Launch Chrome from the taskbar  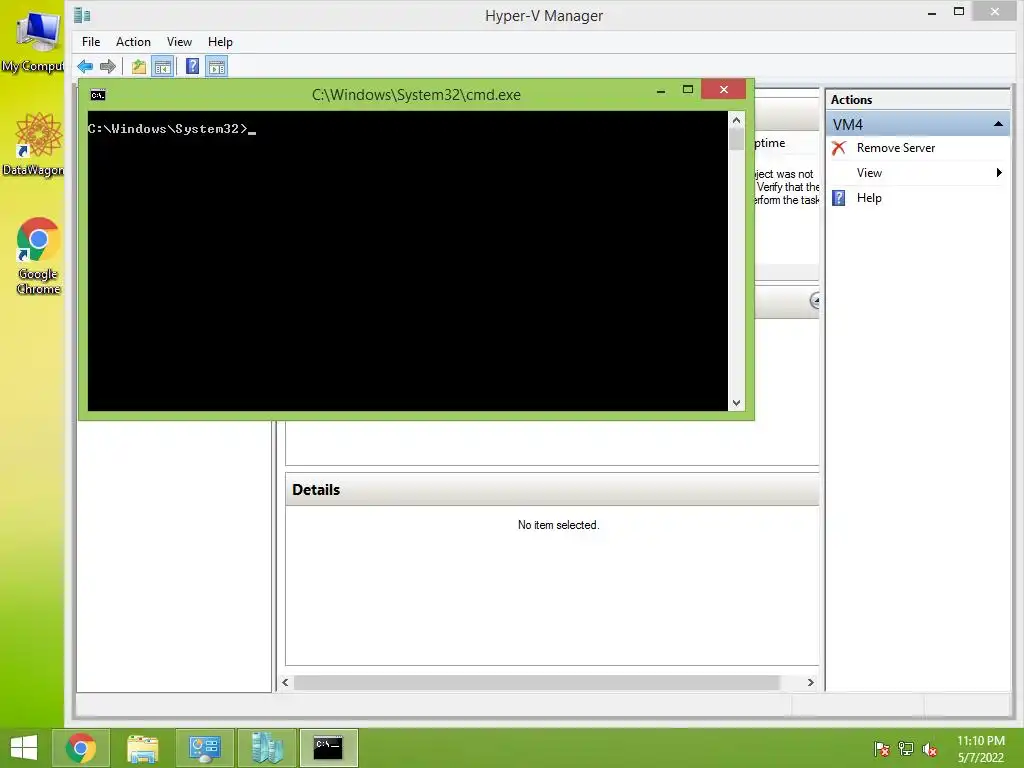coord(81,748)
